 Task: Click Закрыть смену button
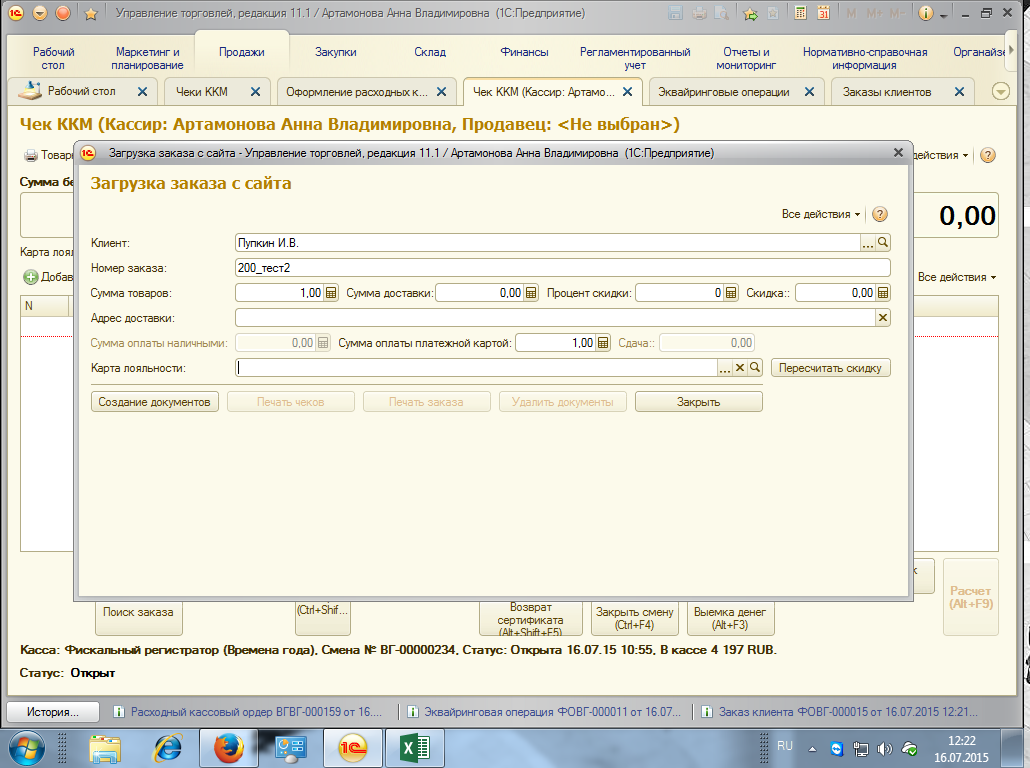[x=635, y=618]
